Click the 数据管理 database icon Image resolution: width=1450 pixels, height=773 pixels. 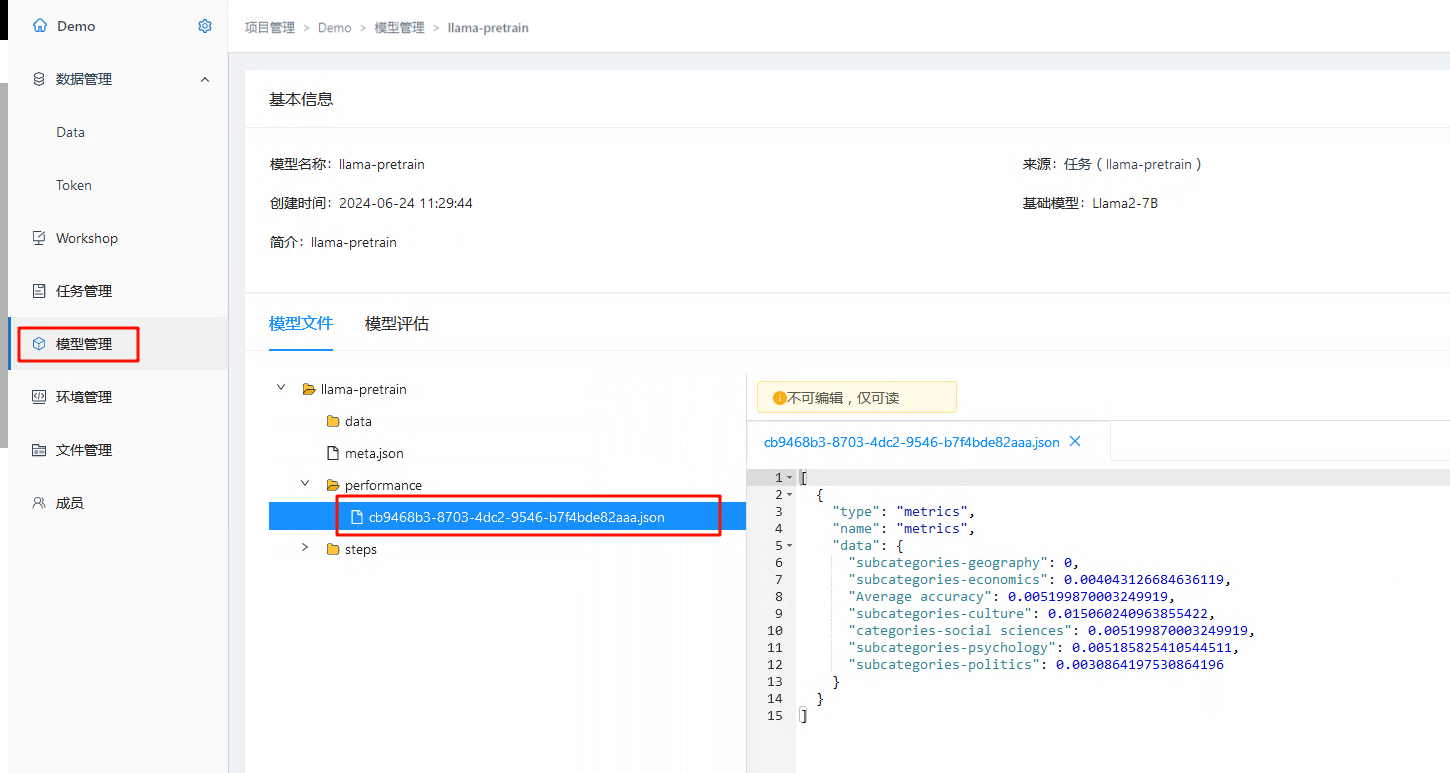39,79
